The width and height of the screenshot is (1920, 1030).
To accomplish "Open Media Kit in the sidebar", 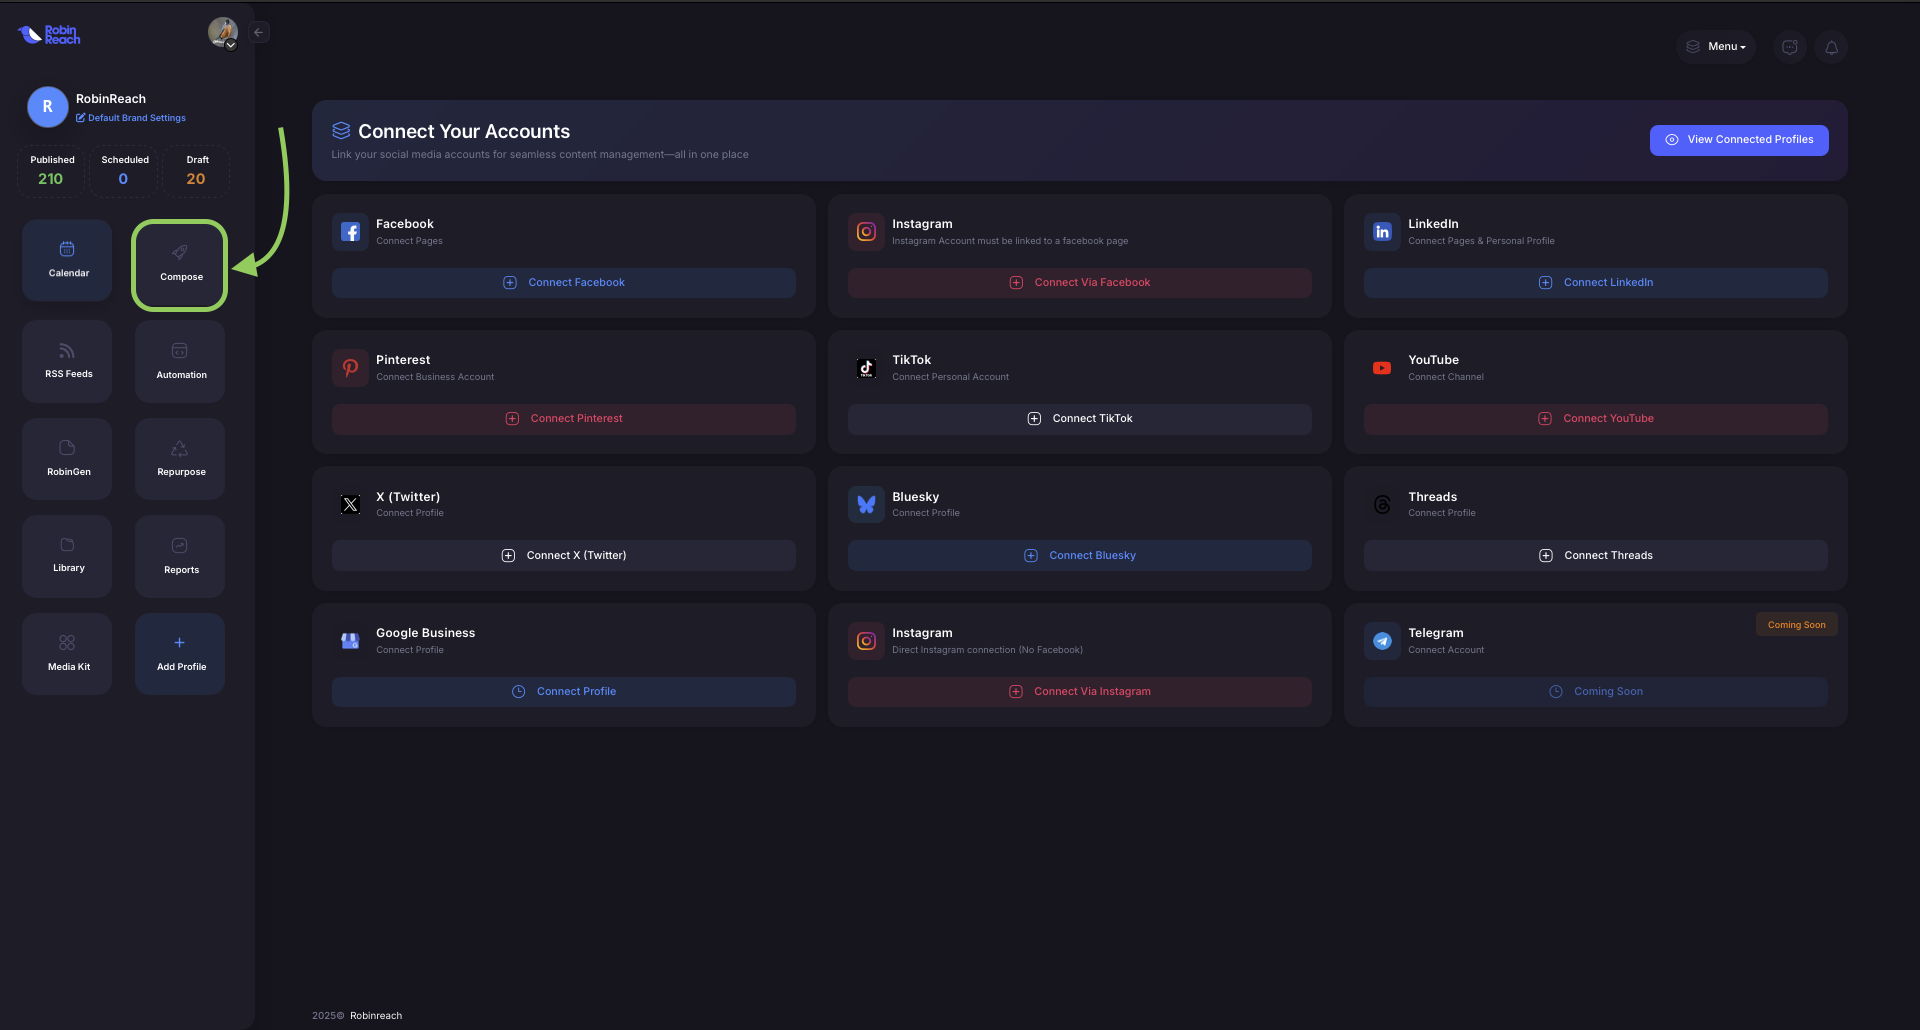I will (67, 653).
